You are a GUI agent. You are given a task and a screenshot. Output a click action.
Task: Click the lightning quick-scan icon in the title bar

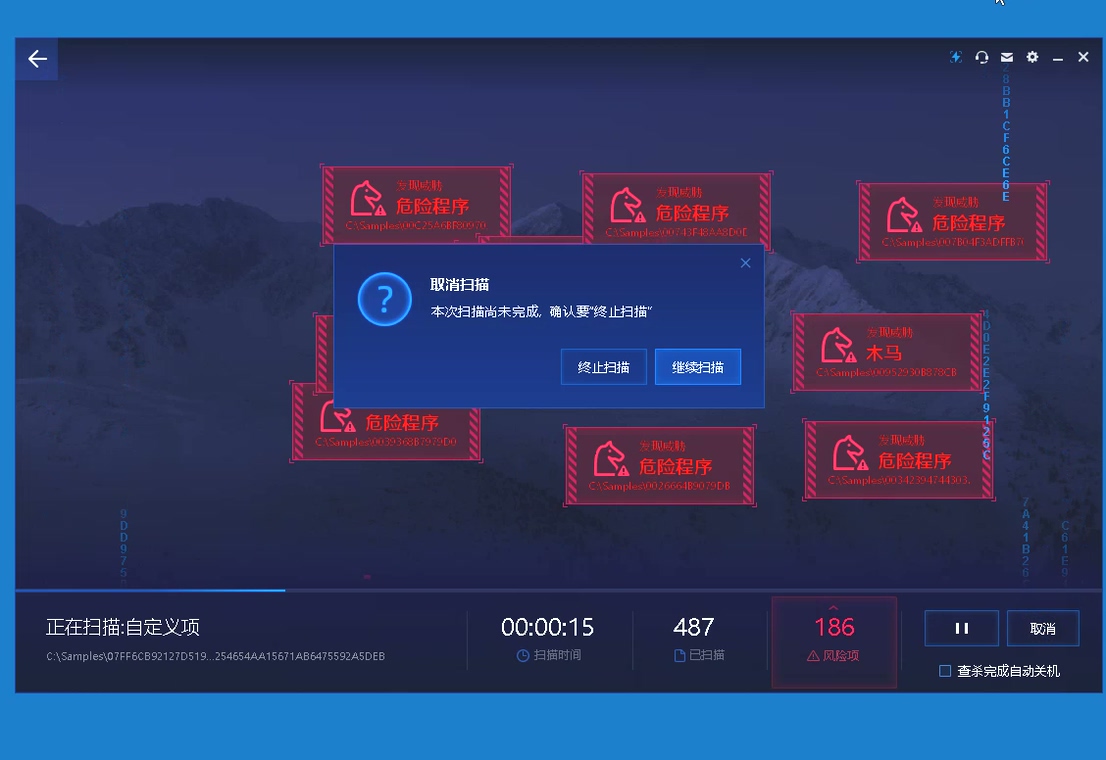956,57
